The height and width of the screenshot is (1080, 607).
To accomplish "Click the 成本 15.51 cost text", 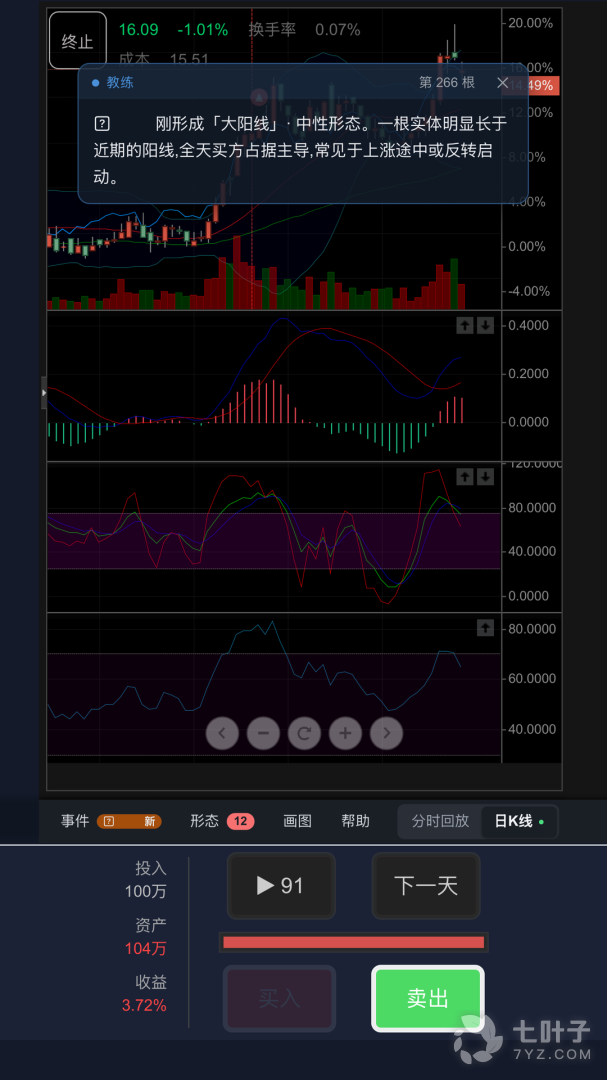I will point(164,60).
